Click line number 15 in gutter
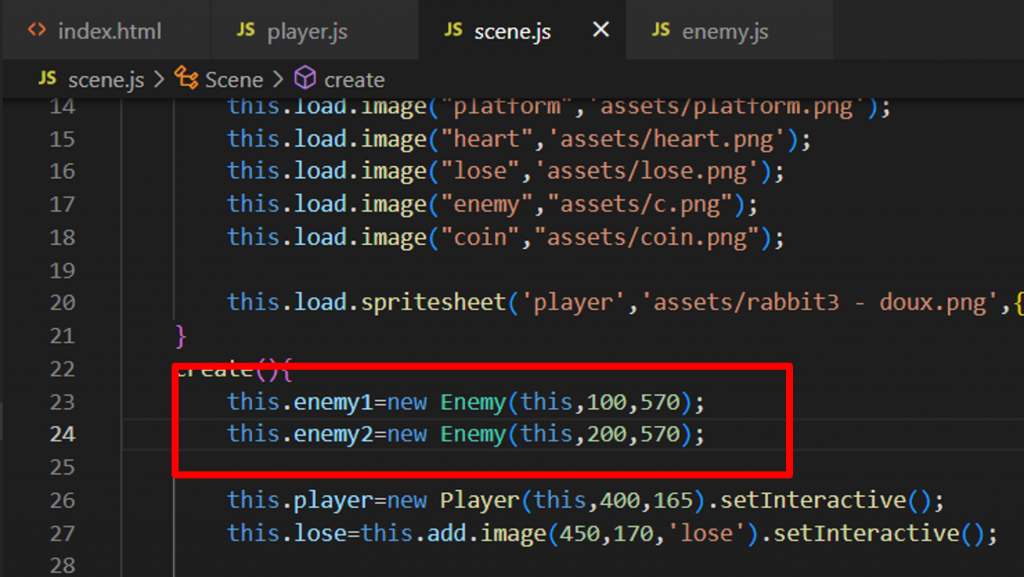1024x577 pixels. 63,139
